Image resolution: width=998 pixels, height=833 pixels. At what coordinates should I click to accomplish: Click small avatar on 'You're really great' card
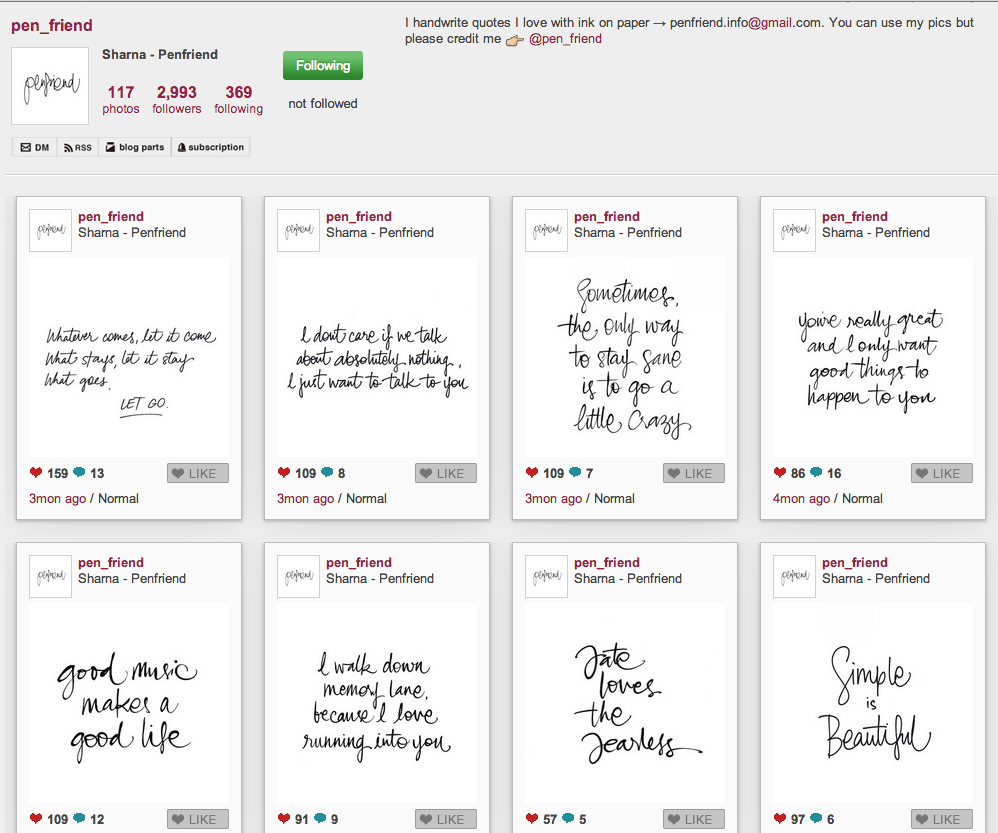[794, 230]
